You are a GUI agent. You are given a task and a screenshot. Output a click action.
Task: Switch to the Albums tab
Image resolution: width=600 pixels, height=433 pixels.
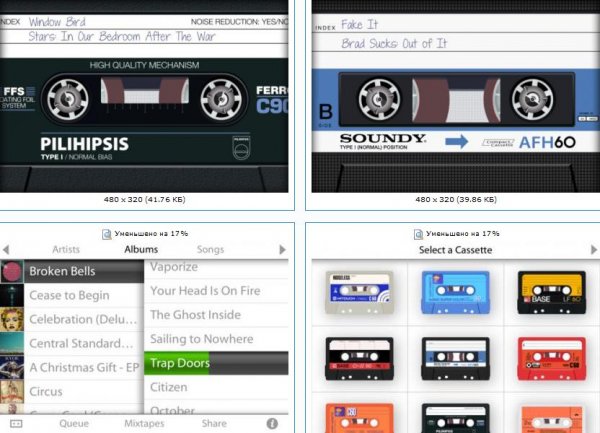pos(141,249)
